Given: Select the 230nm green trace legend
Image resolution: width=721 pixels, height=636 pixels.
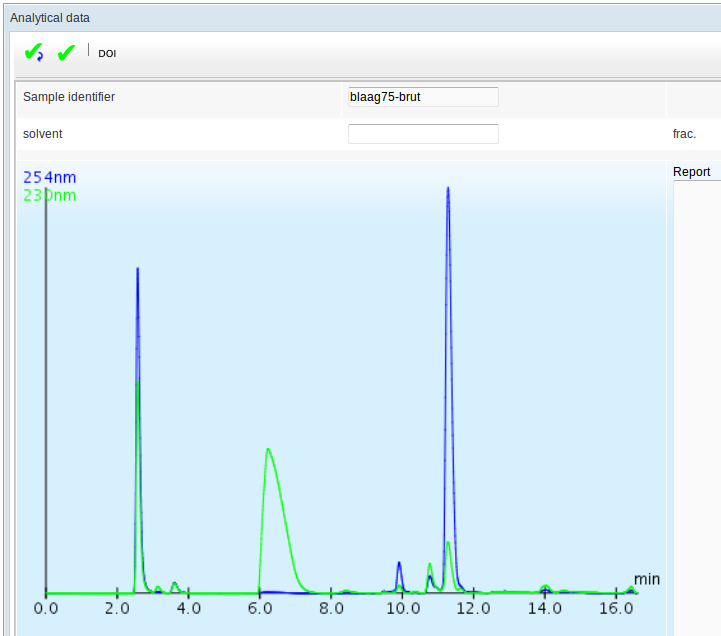Looking at the screenshot, I should [50, 196].
